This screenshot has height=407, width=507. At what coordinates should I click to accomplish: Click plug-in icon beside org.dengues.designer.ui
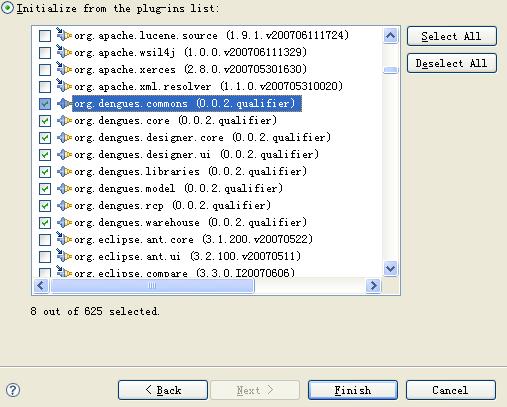coord(64,154)
